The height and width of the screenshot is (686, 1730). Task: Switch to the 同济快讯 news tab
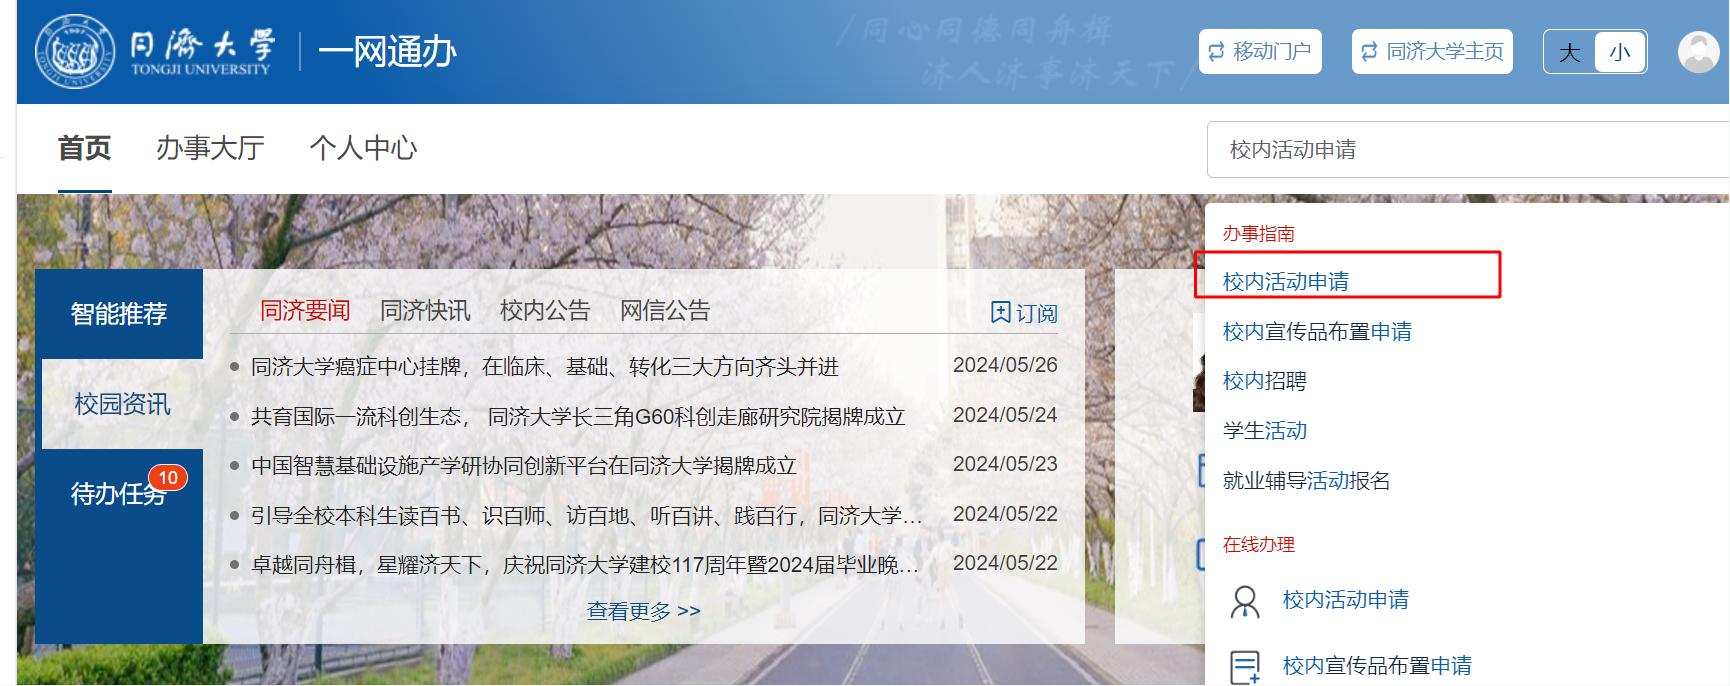425,311
